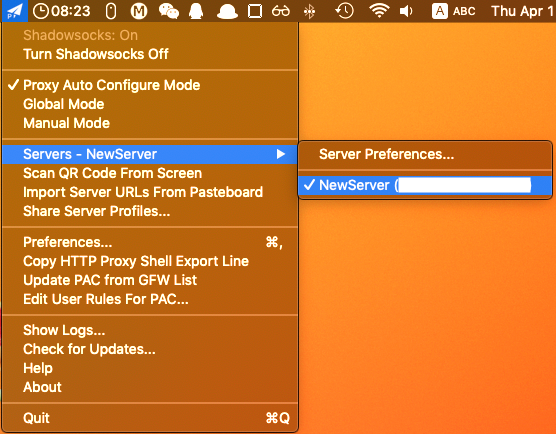Expand the Servers - NewServer submenu
Screen dimensions: 556x434
click(x=150, y=154)
